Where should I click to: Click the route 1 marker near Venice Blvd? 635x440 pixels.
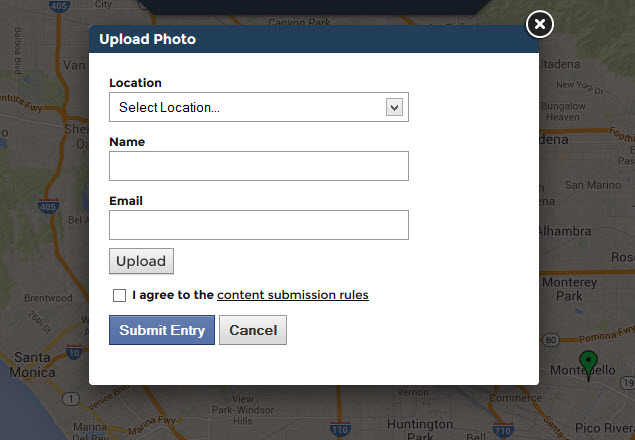click(71, 399)
